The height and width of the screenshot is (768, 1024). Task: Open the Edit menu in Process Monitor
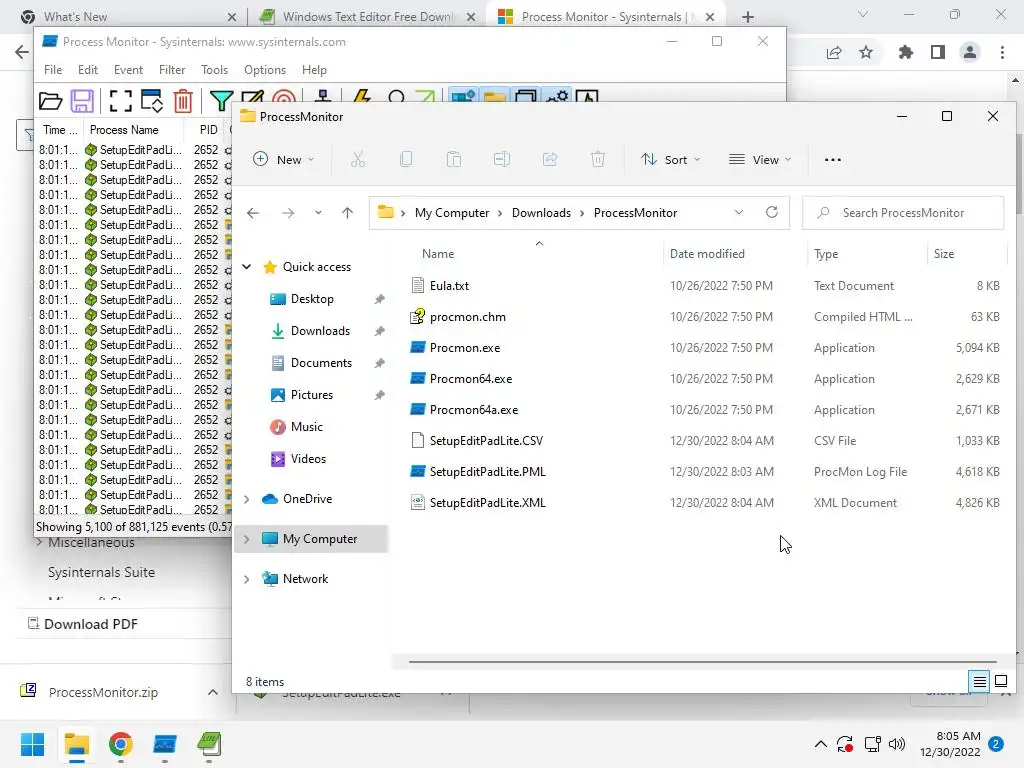[88, 70]
